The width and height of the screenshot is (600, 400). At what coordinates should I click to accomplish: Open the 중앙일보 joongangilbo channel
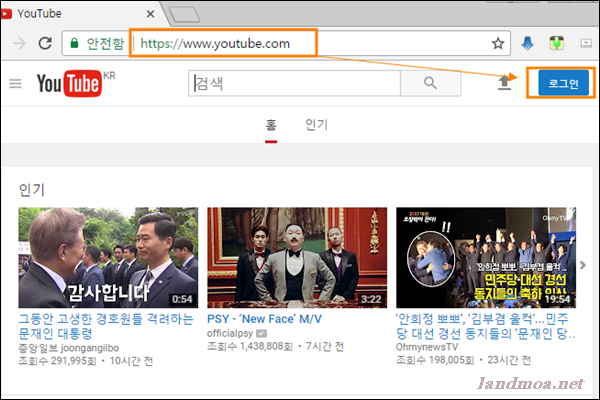[68, 348]
